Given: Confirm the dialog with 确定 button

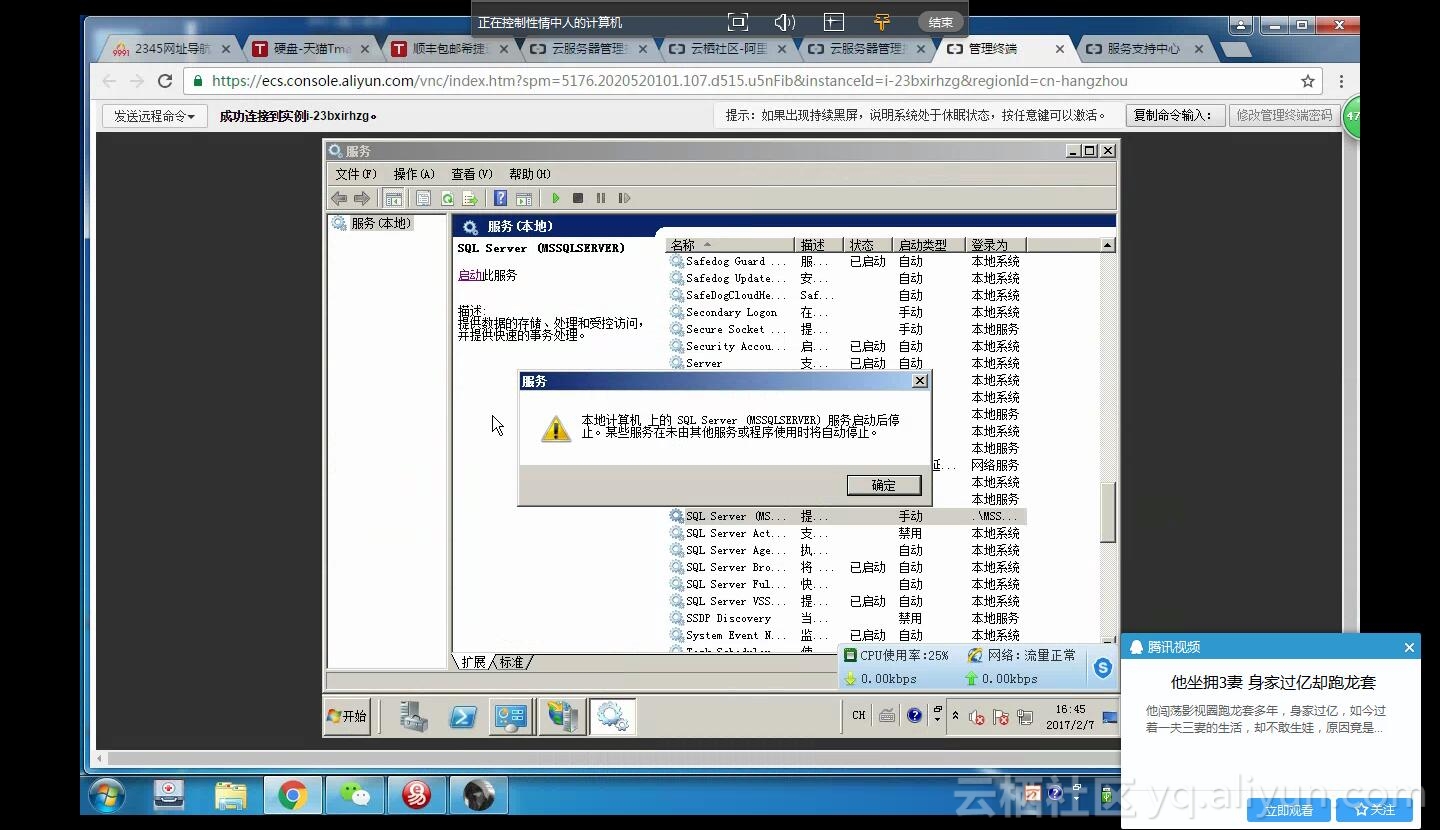Looking at the screenshot, I should (884, 485).
